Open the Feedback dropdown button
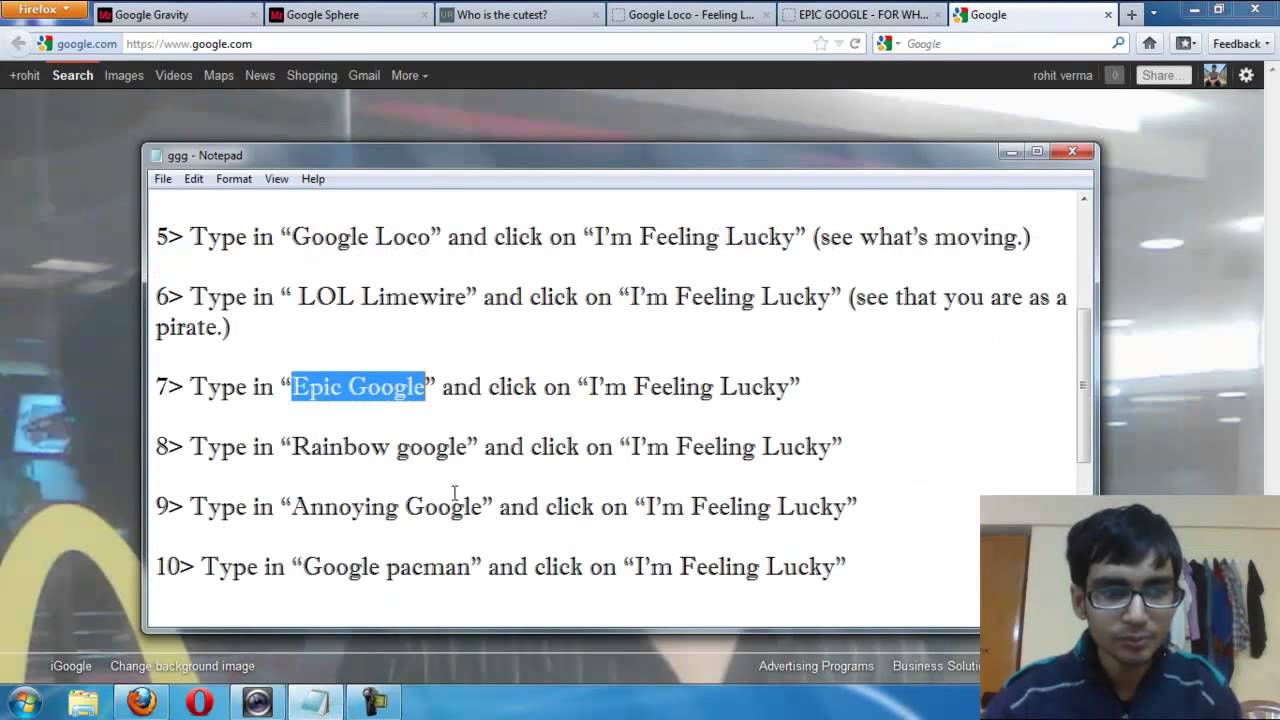This screenshot has width=1280, height=720. point(1241,43)
